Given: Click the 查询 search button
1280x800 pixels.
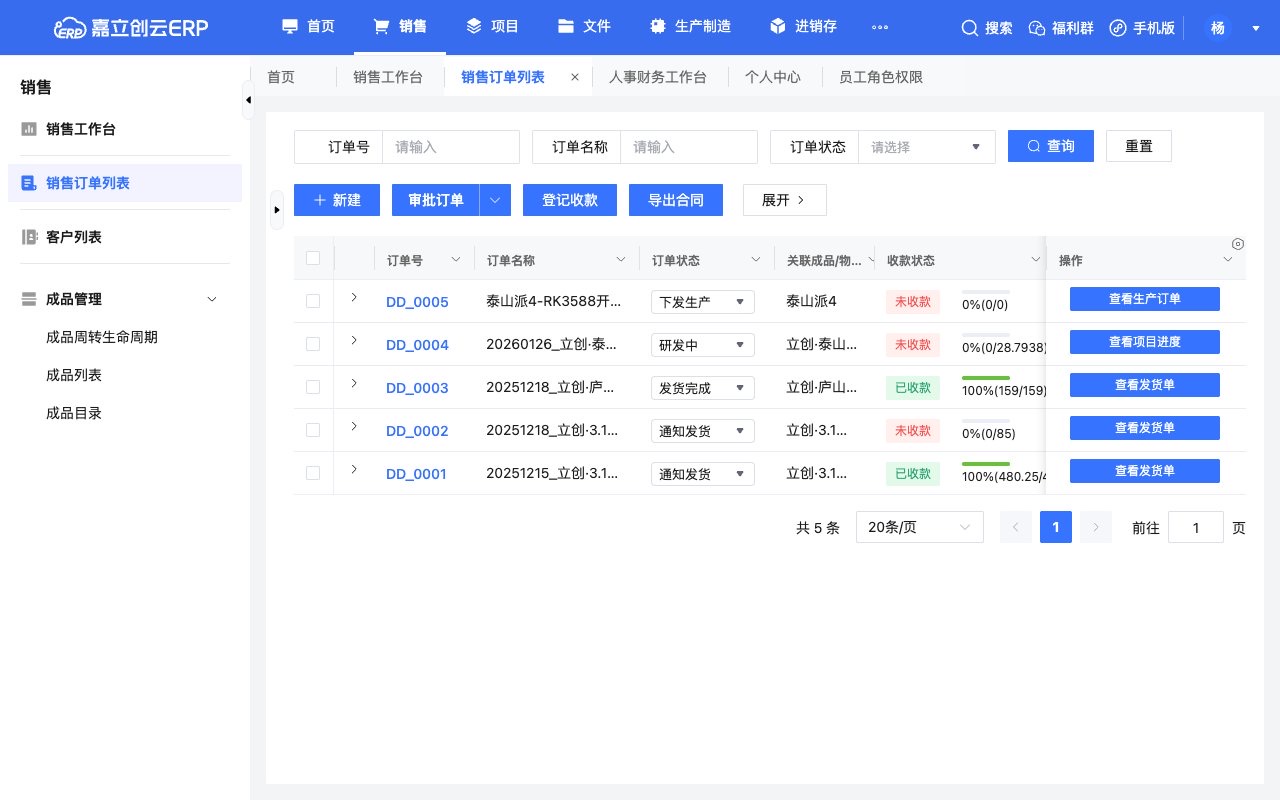Looking at the screenshot, I should pyautogui.click(x=1051, y=146).
